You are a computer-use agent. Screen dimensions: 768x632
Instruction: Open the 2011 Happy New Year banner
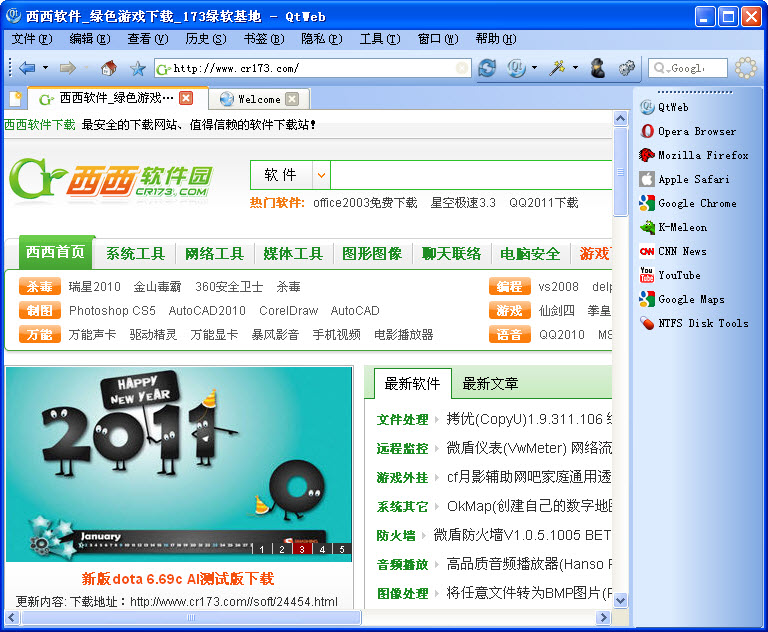click(x=179, y=464)
